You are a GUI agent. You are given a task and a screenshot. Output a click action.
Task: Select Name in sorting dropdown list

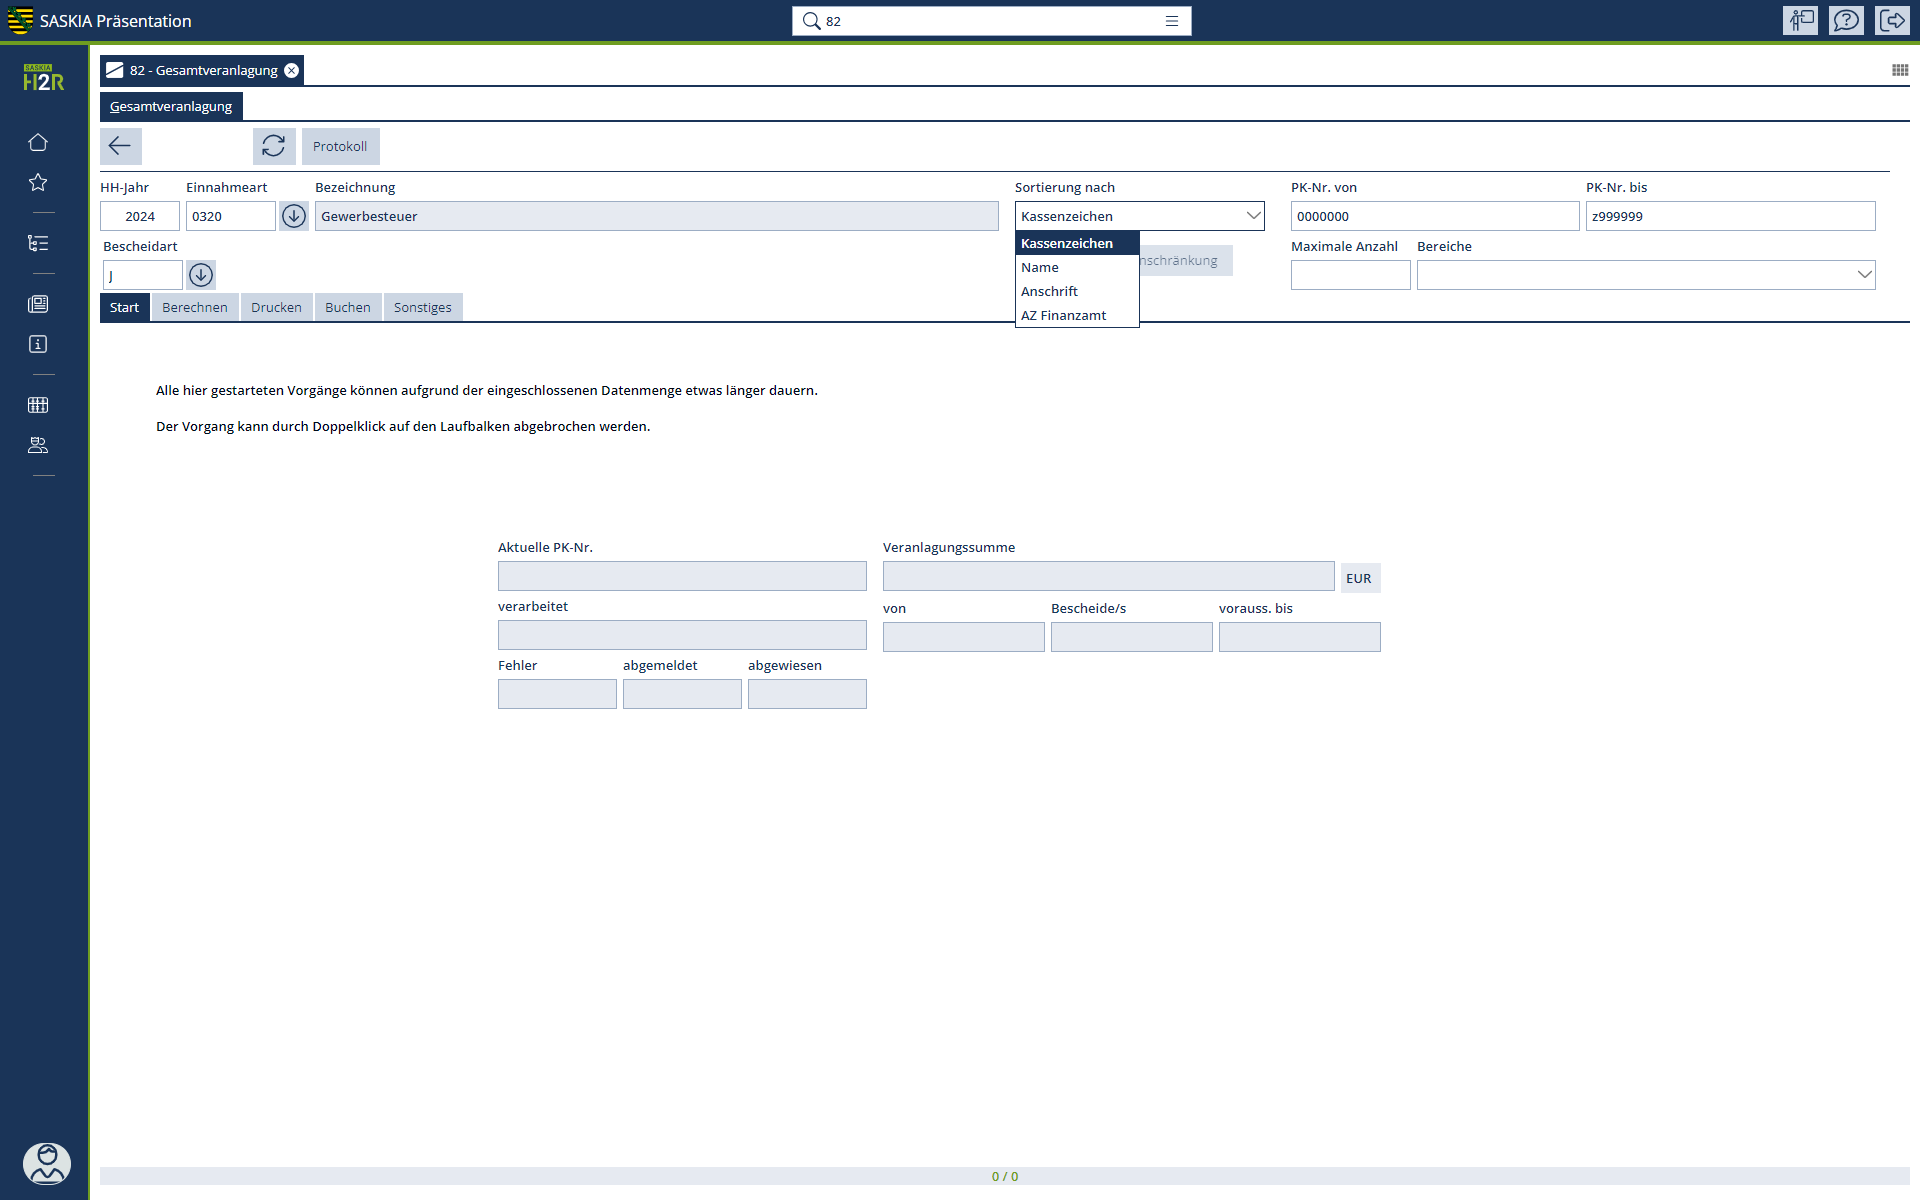(x=1040, y=268)
